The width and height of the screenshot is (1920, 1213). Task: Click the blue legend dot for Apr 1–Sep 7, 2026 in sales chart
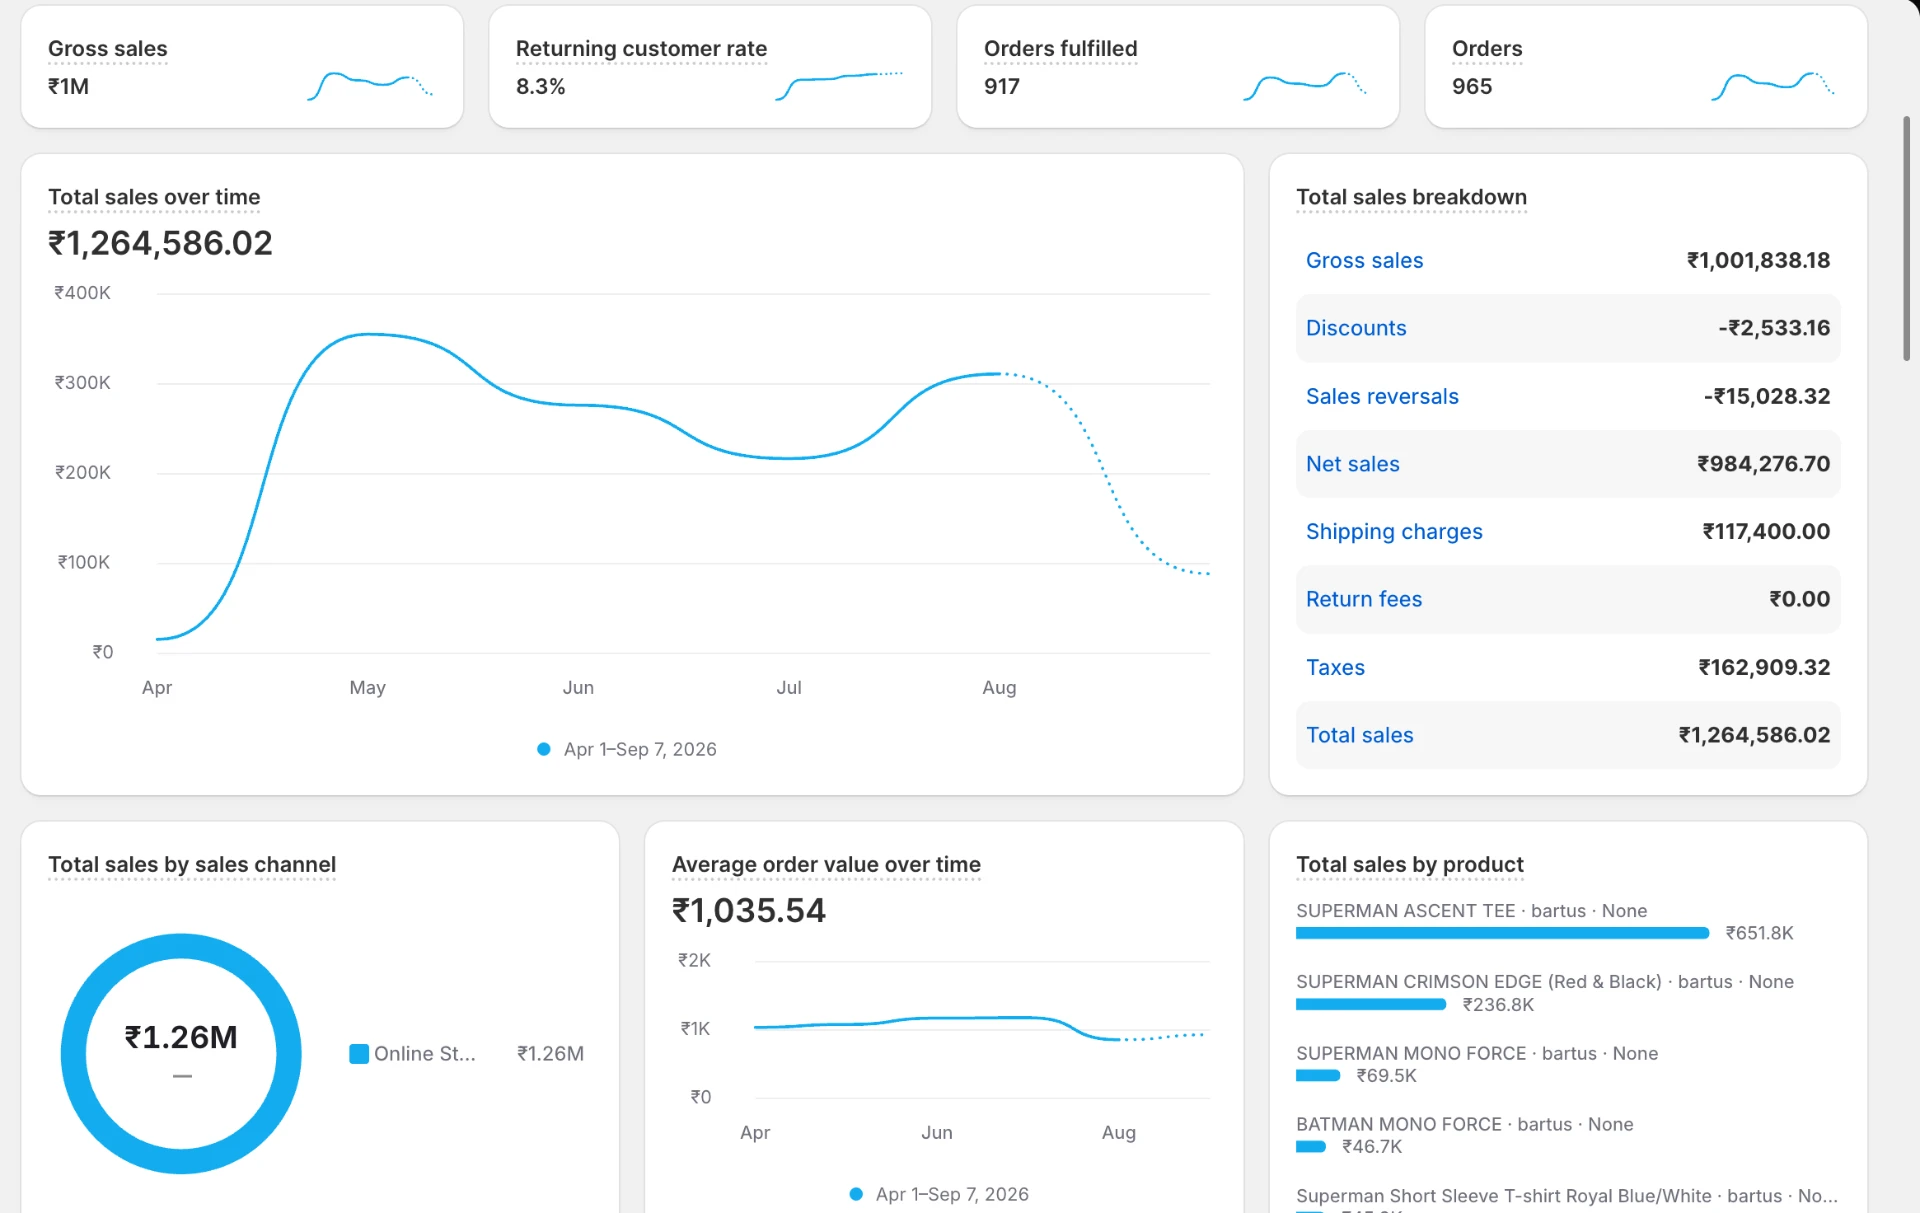point(544,749)
